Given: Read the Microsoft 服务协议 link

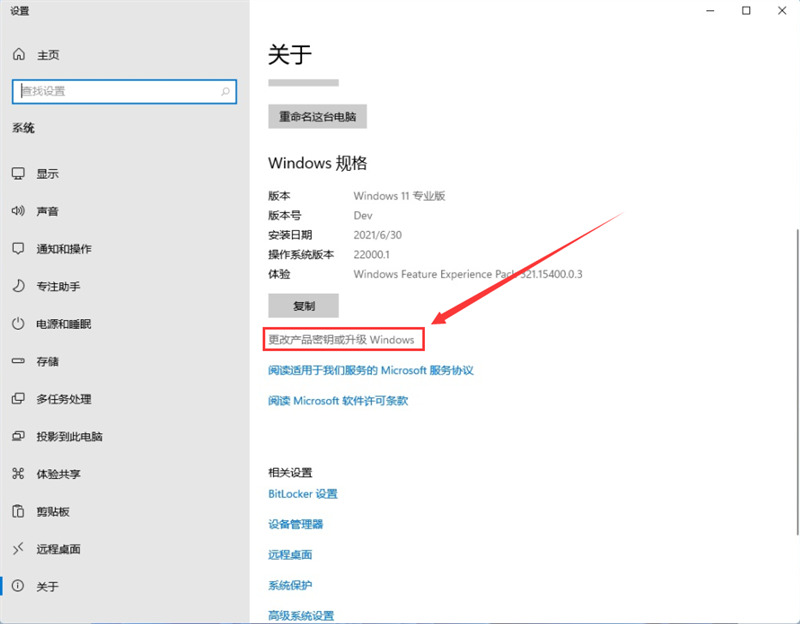Looking at the screenshot, I should (x=370, y=370).
